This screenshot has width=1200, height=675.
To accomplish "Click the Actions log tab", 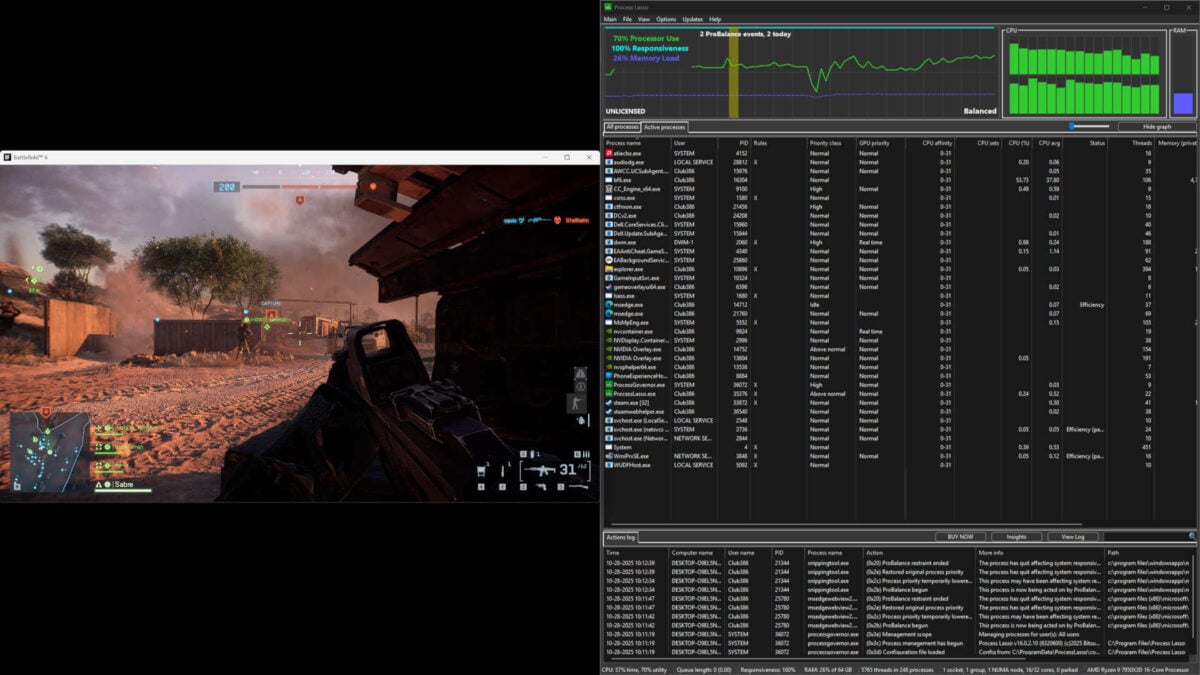I will coord(620,538).
